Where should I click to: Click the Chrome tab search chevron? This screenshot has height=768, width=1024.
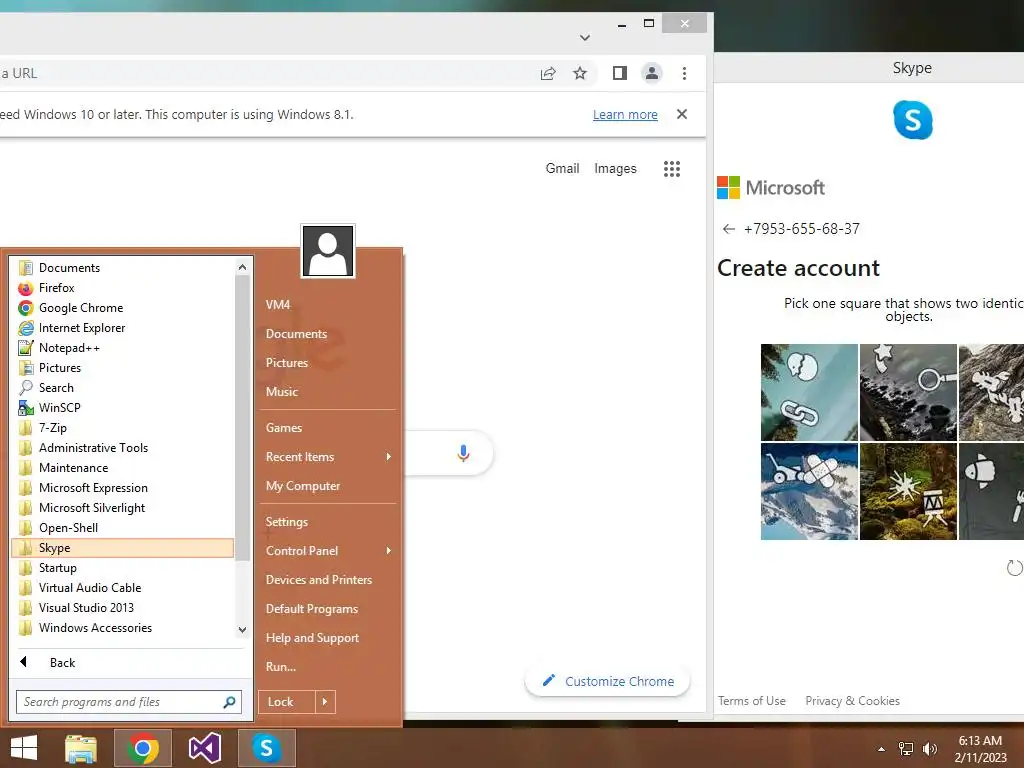point(585,38)
